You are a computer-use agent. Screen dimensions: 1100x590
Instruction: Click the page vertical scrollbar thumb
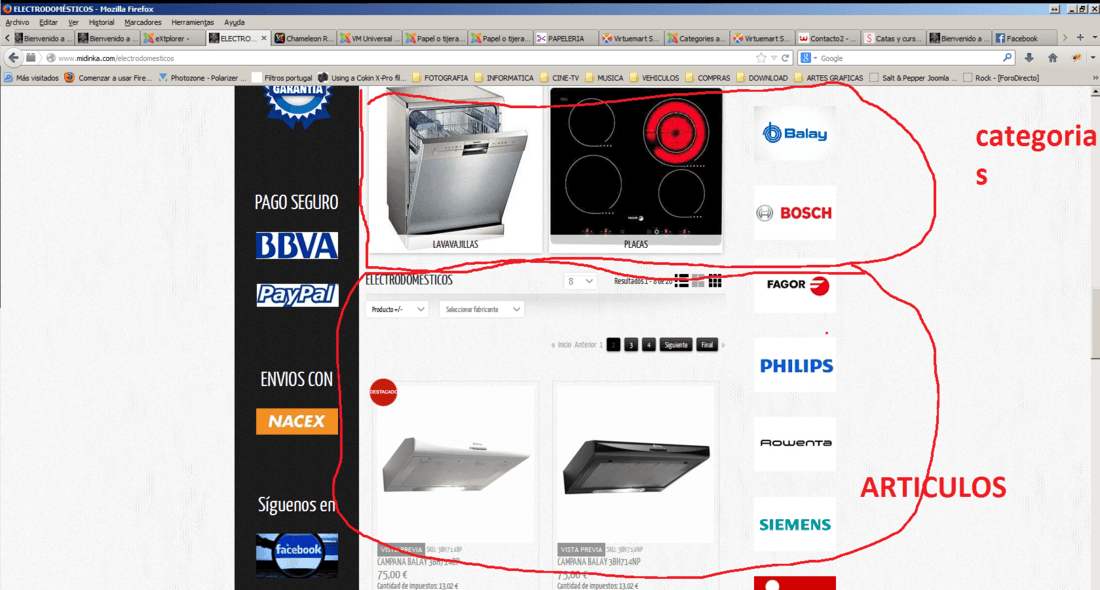coord(1094,323)
